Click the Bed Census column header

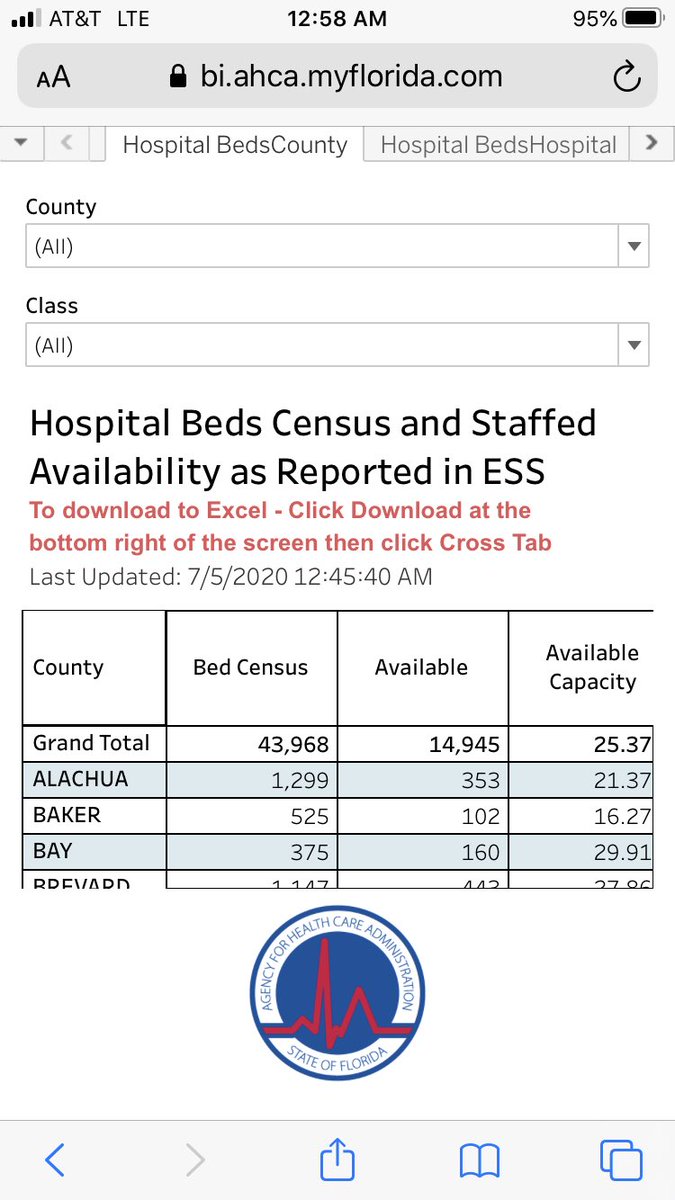251,668
